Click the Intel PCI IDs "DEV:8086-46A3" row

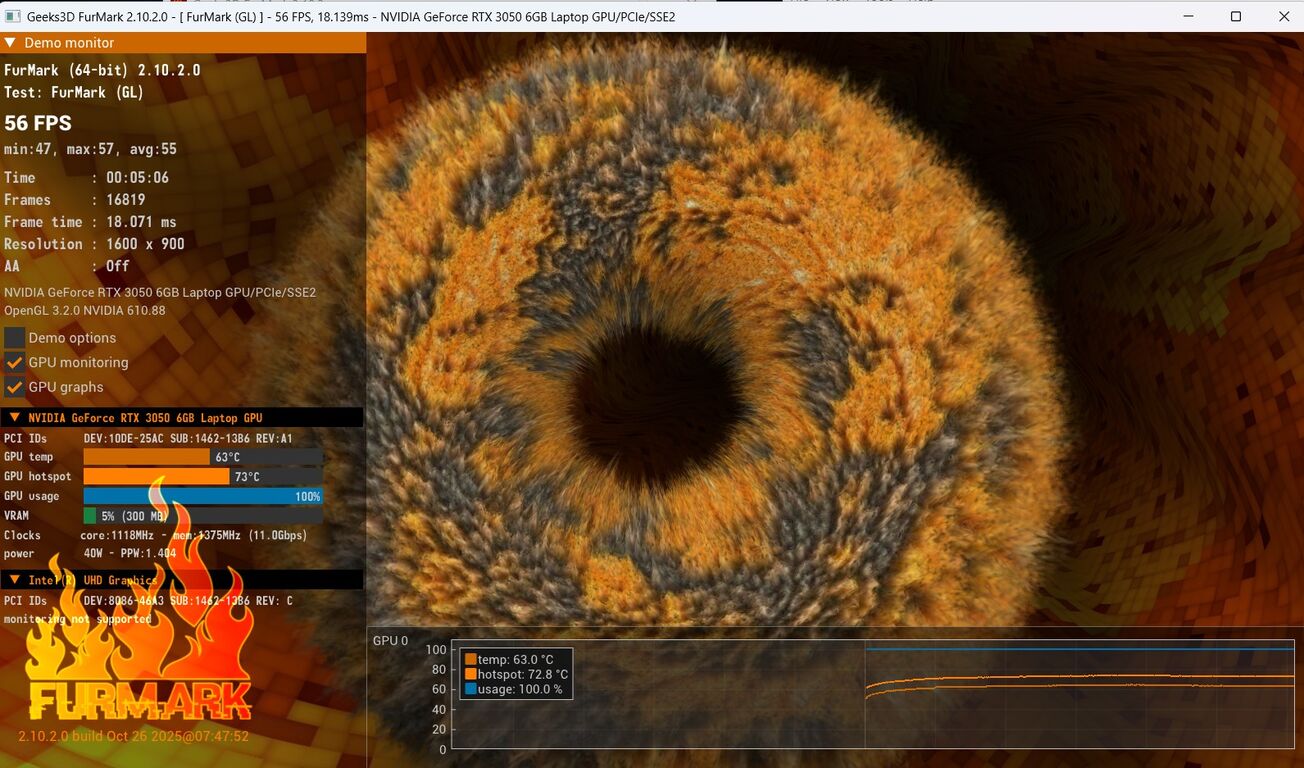click(x=148, y=601)
